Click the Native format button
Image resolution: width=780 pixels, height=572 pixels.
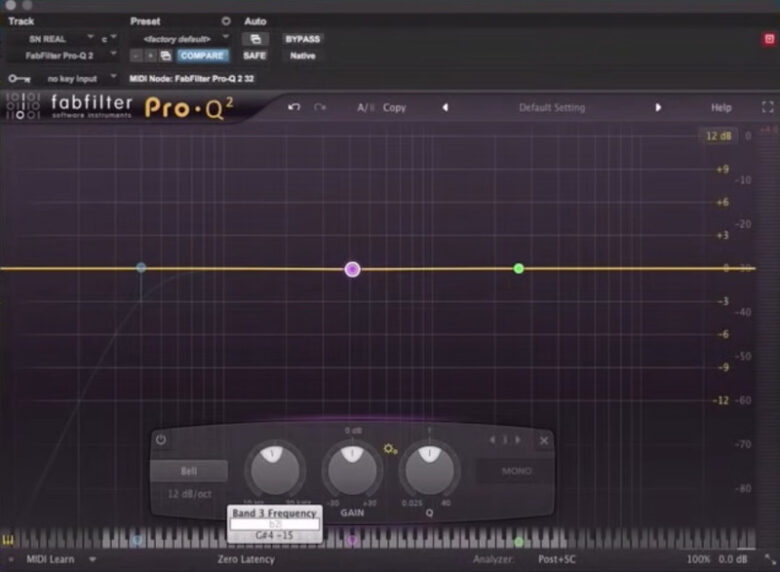(302, 56)
